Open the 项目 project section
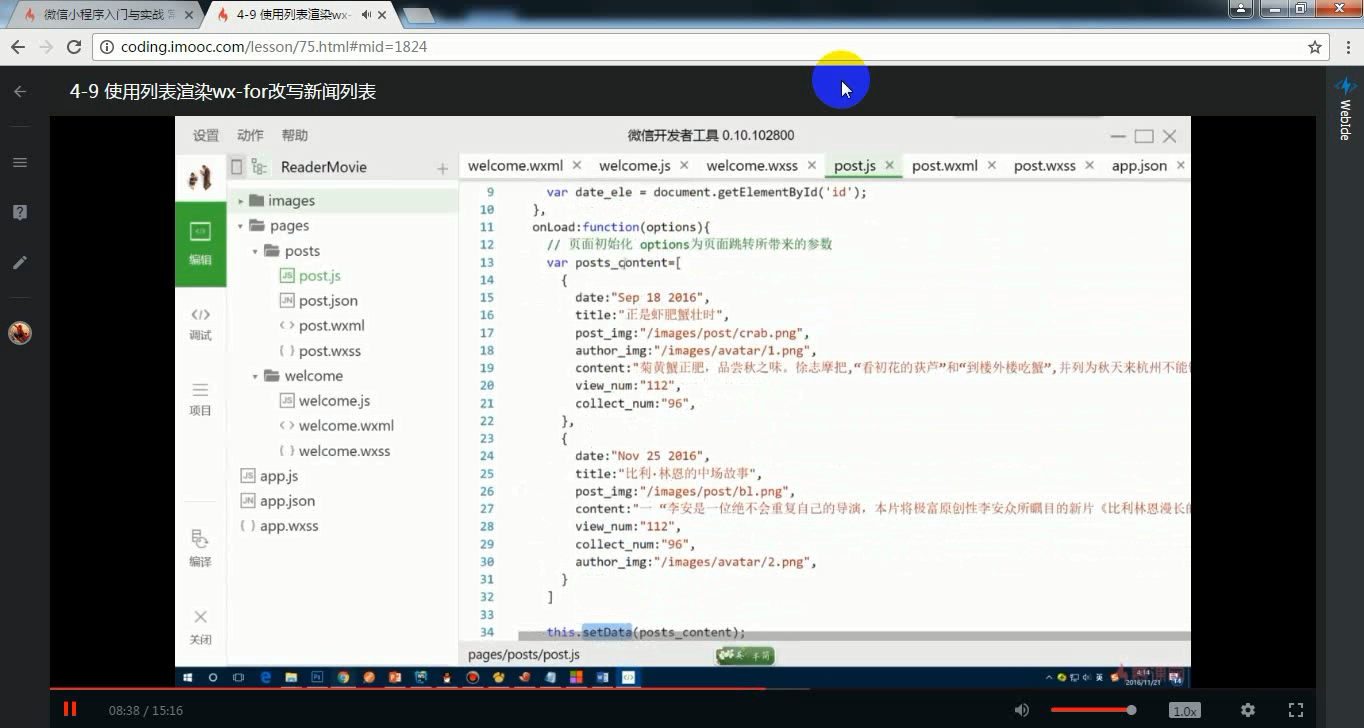 coord(200,398)
